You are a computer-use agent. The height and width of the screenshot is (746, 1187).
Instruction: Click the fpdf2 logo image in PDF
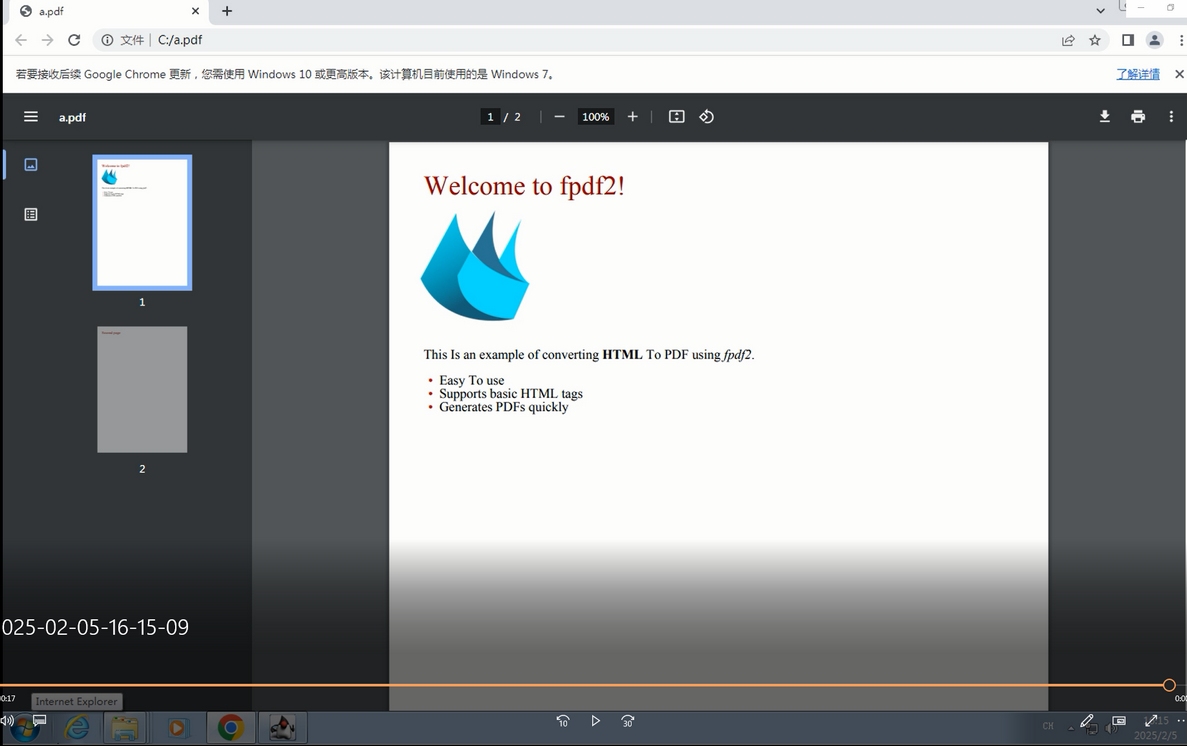(x=475, y=266)
